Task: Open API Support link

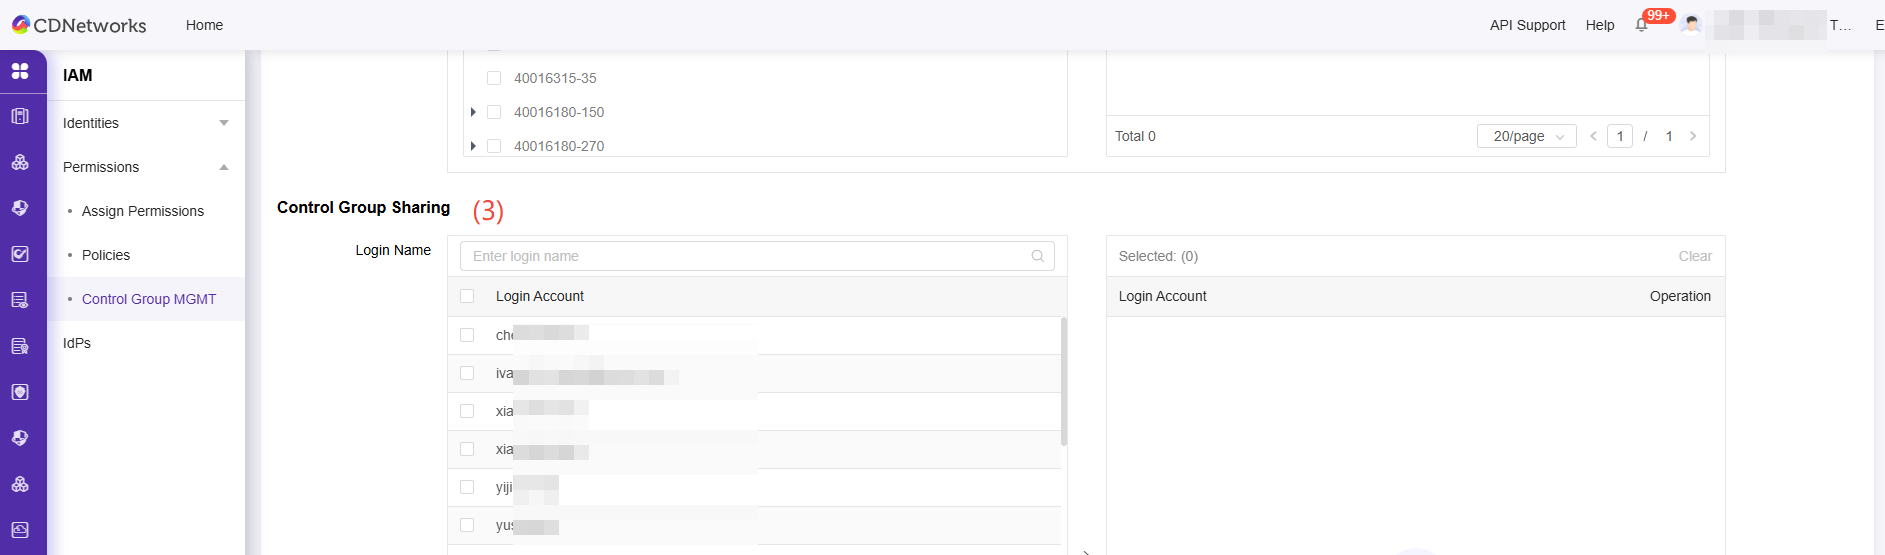Action: point(1527,25)
